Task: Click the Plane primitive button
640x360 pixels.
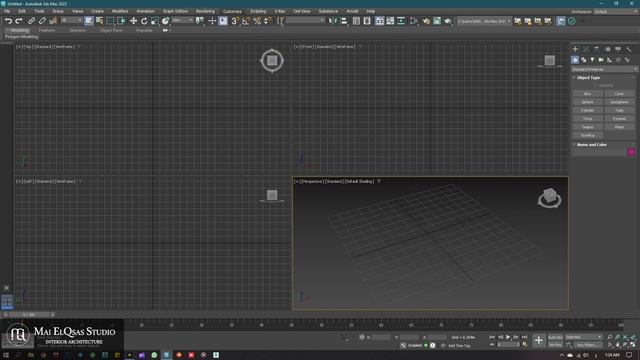Action: [619, 127]
